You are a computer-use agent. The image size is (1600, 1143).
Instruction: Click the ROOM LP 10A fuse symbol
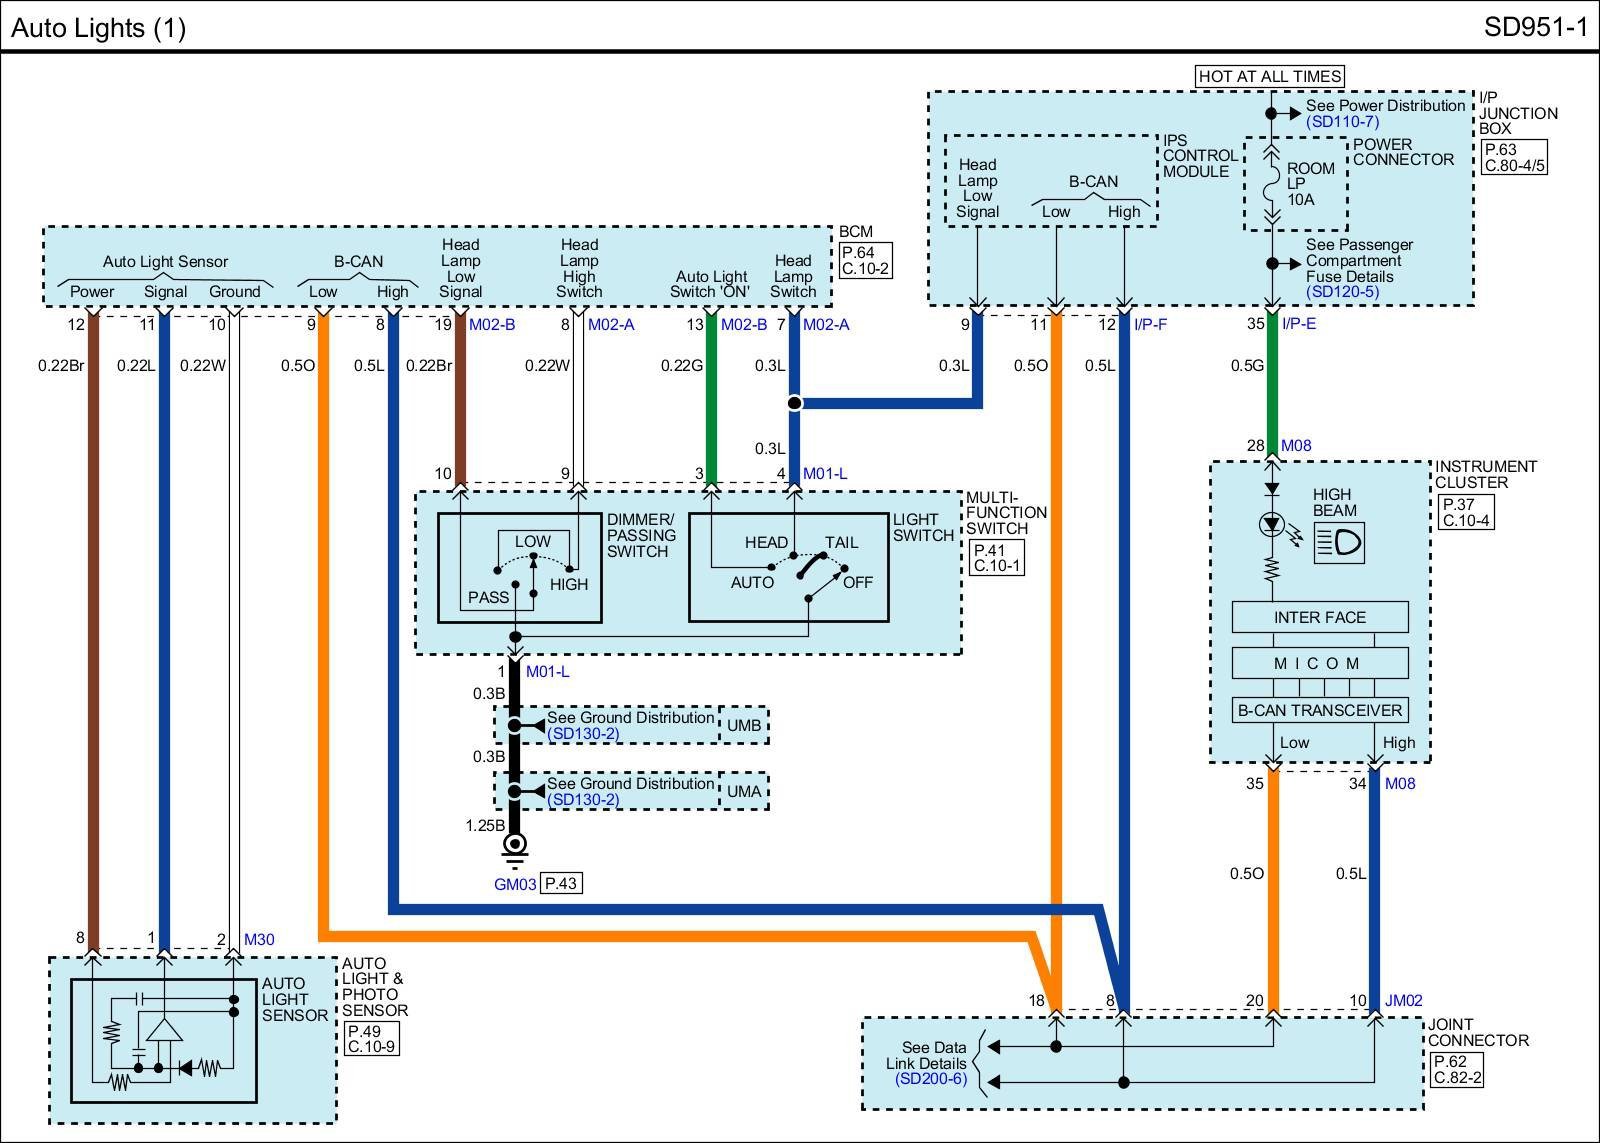point(1272,184)
